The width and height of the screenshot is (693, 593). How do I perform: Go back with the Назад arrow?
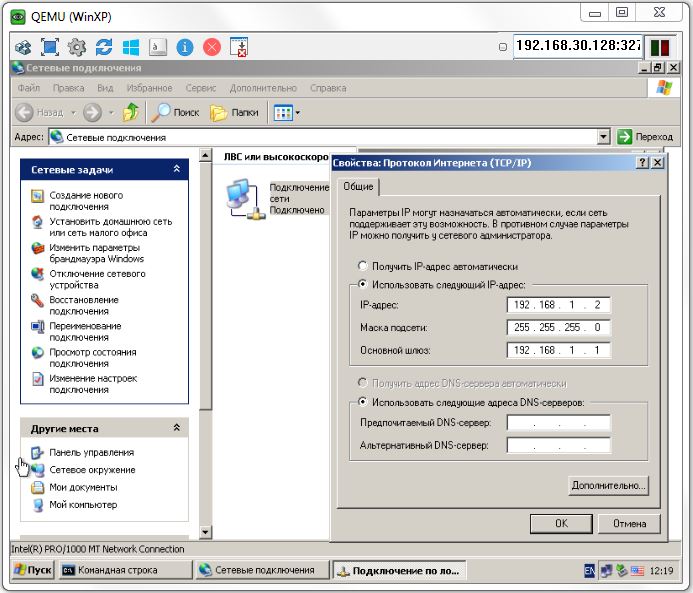point(40,113)
